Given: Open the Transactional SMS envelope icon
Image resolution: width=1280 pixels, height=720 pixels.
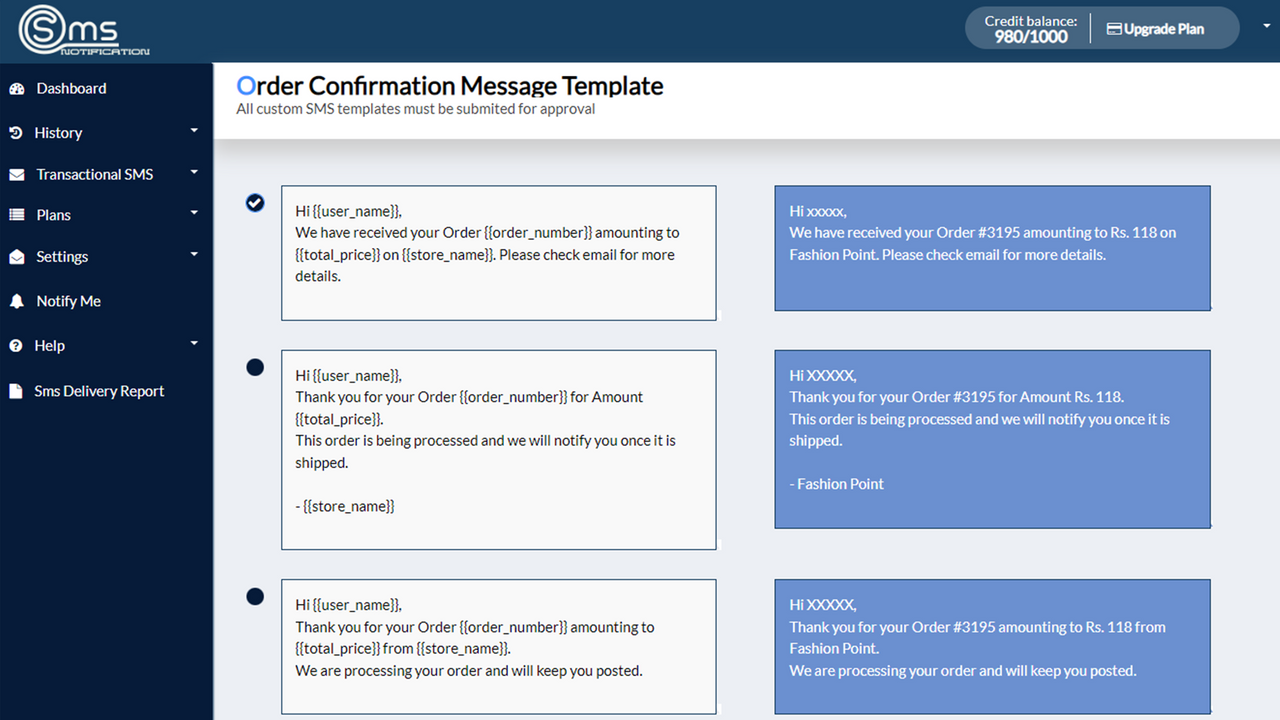Looking at the screenshot, I should point(16,173).
